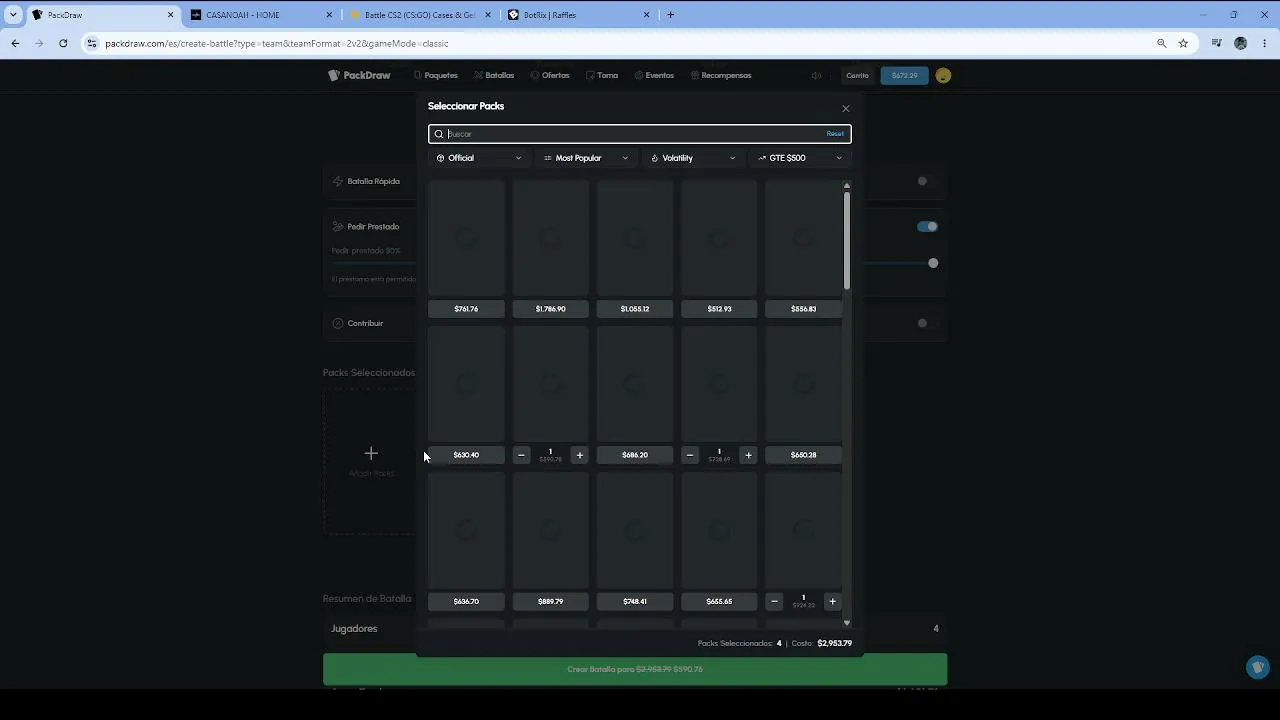Toggle the Pedir Prestado switch
1280x720 pixels.
(x=927, y=226)
